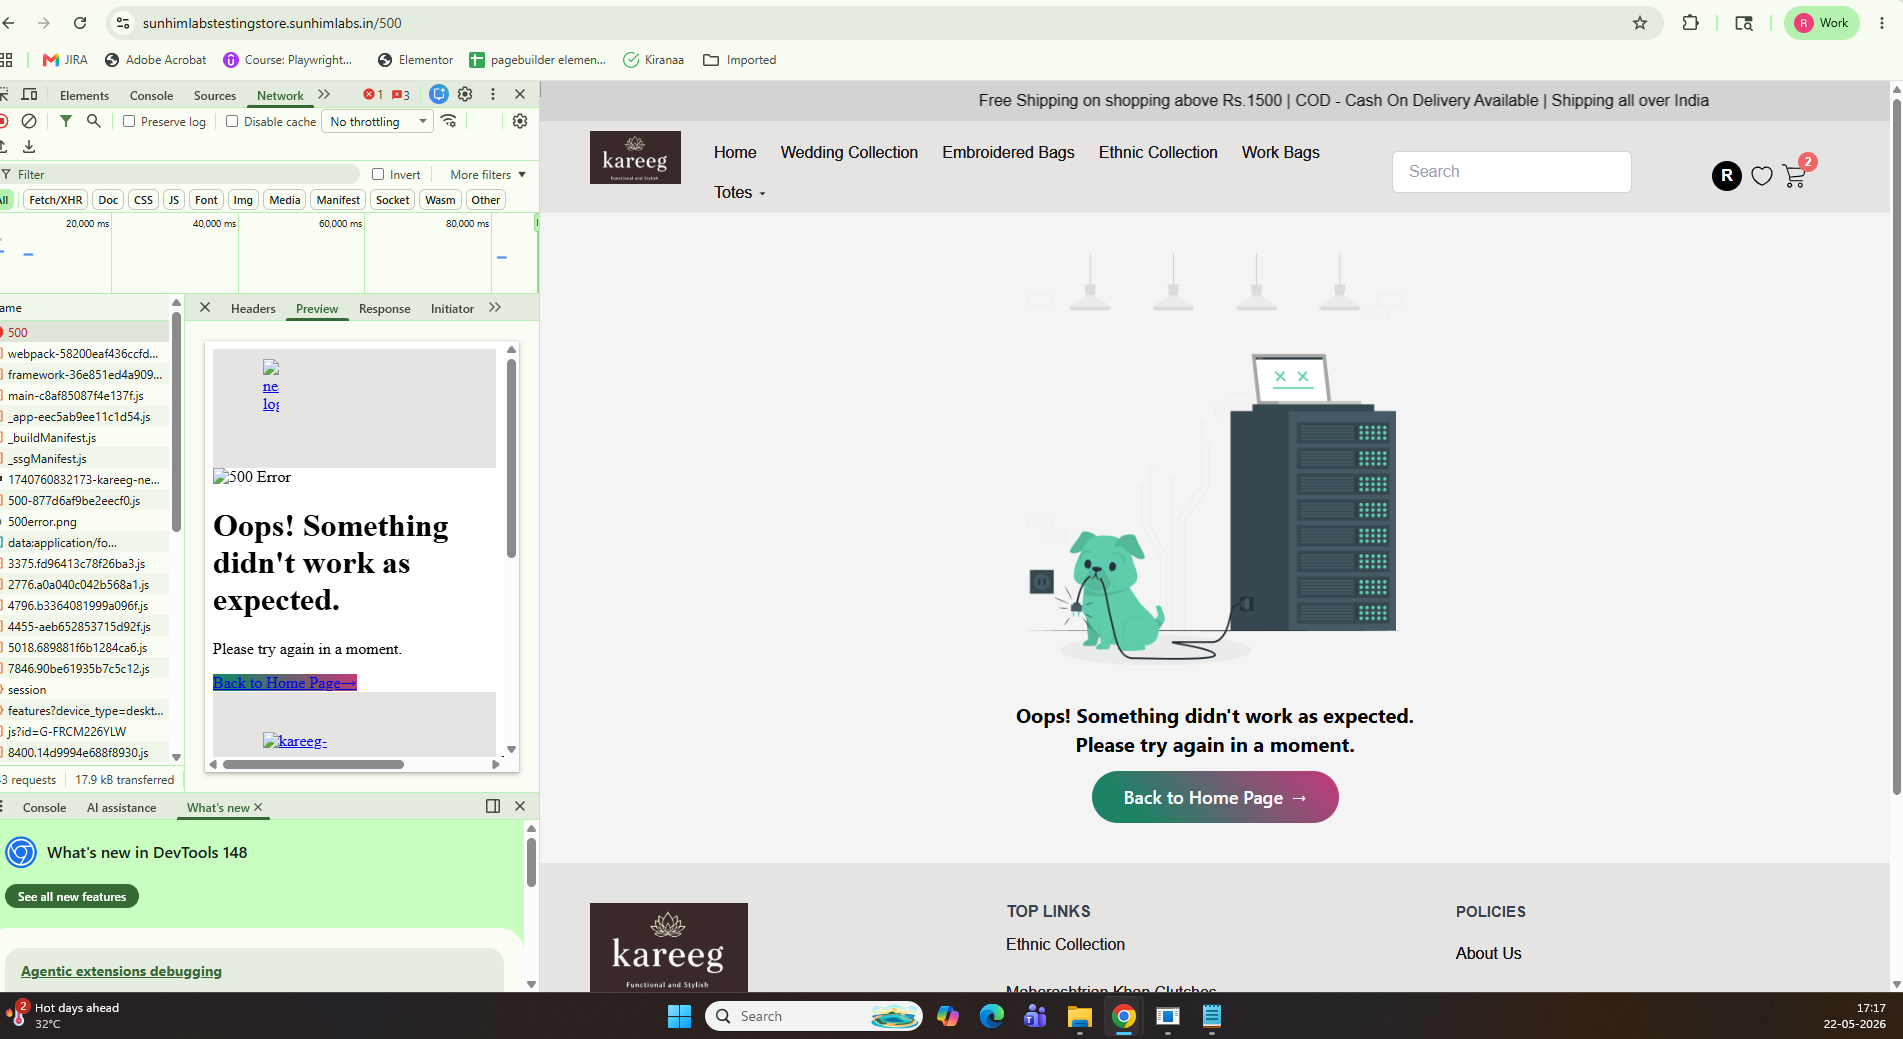Enable the Disable cache checkbox
This screenshot has width=1903, height=1039.
[232, 121]
